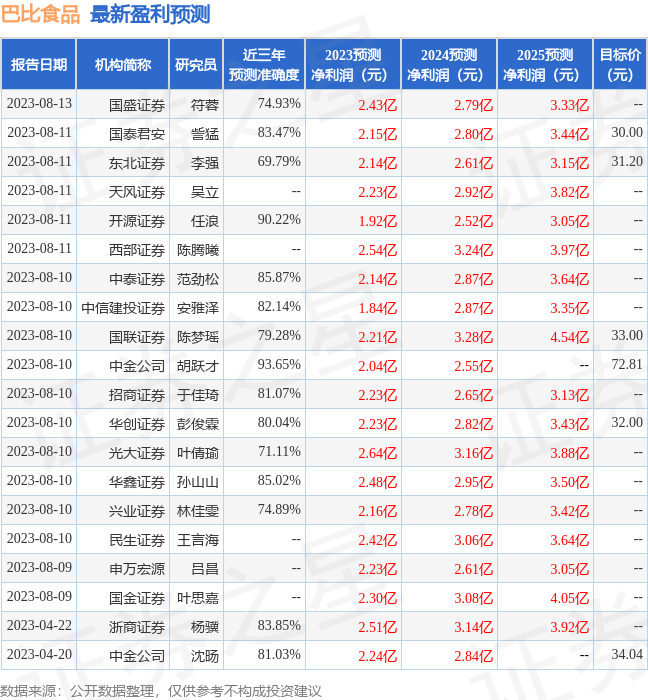The height and width of the screenshot is (700, 648).
Task: Click 2023 forecast value 1.84亿
Action: click(x=378, y=308)
